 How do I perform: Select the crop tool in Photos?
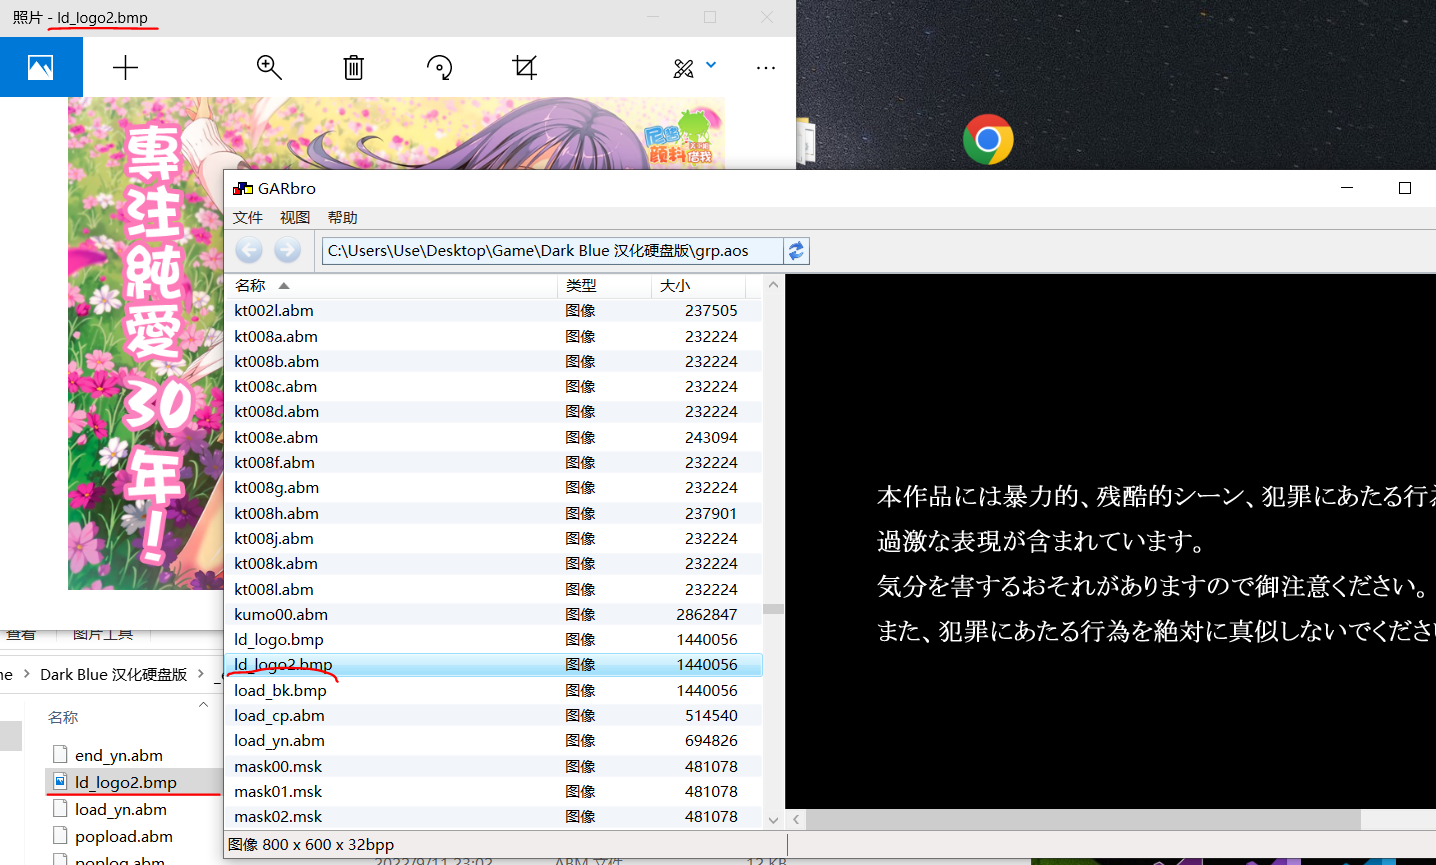[x=524, y=67]
